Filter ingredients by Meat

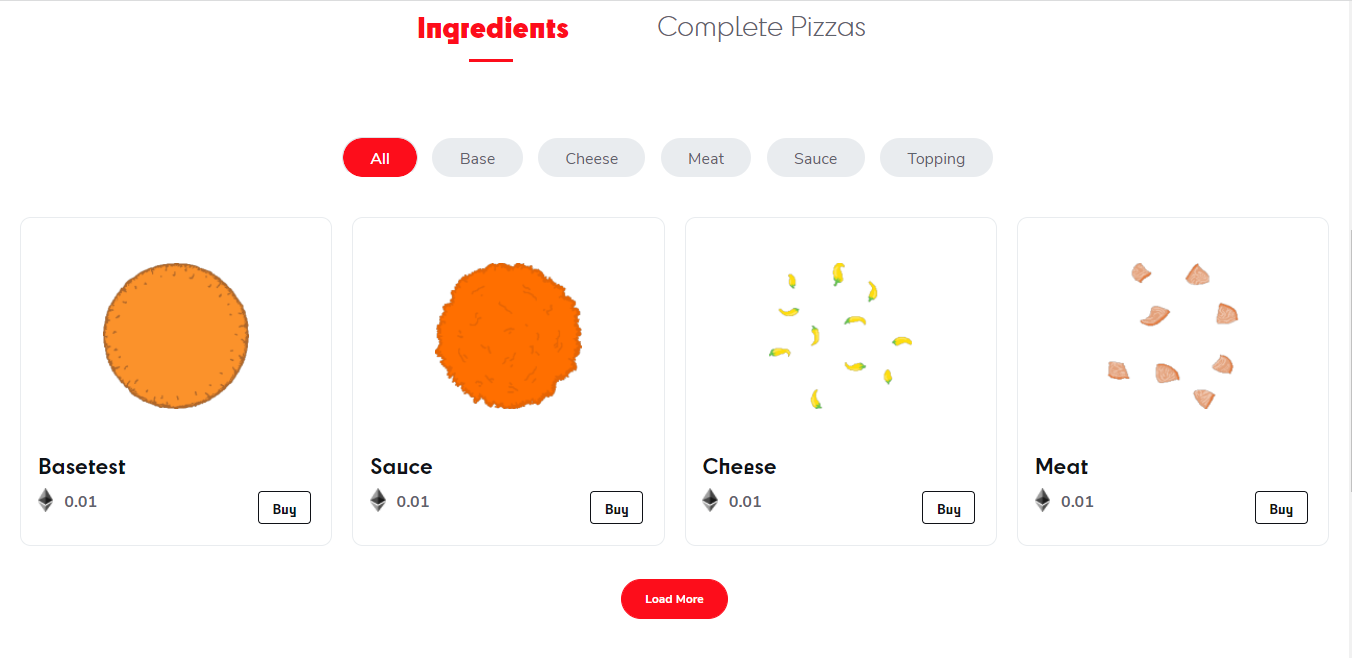[x=706, y=158]
